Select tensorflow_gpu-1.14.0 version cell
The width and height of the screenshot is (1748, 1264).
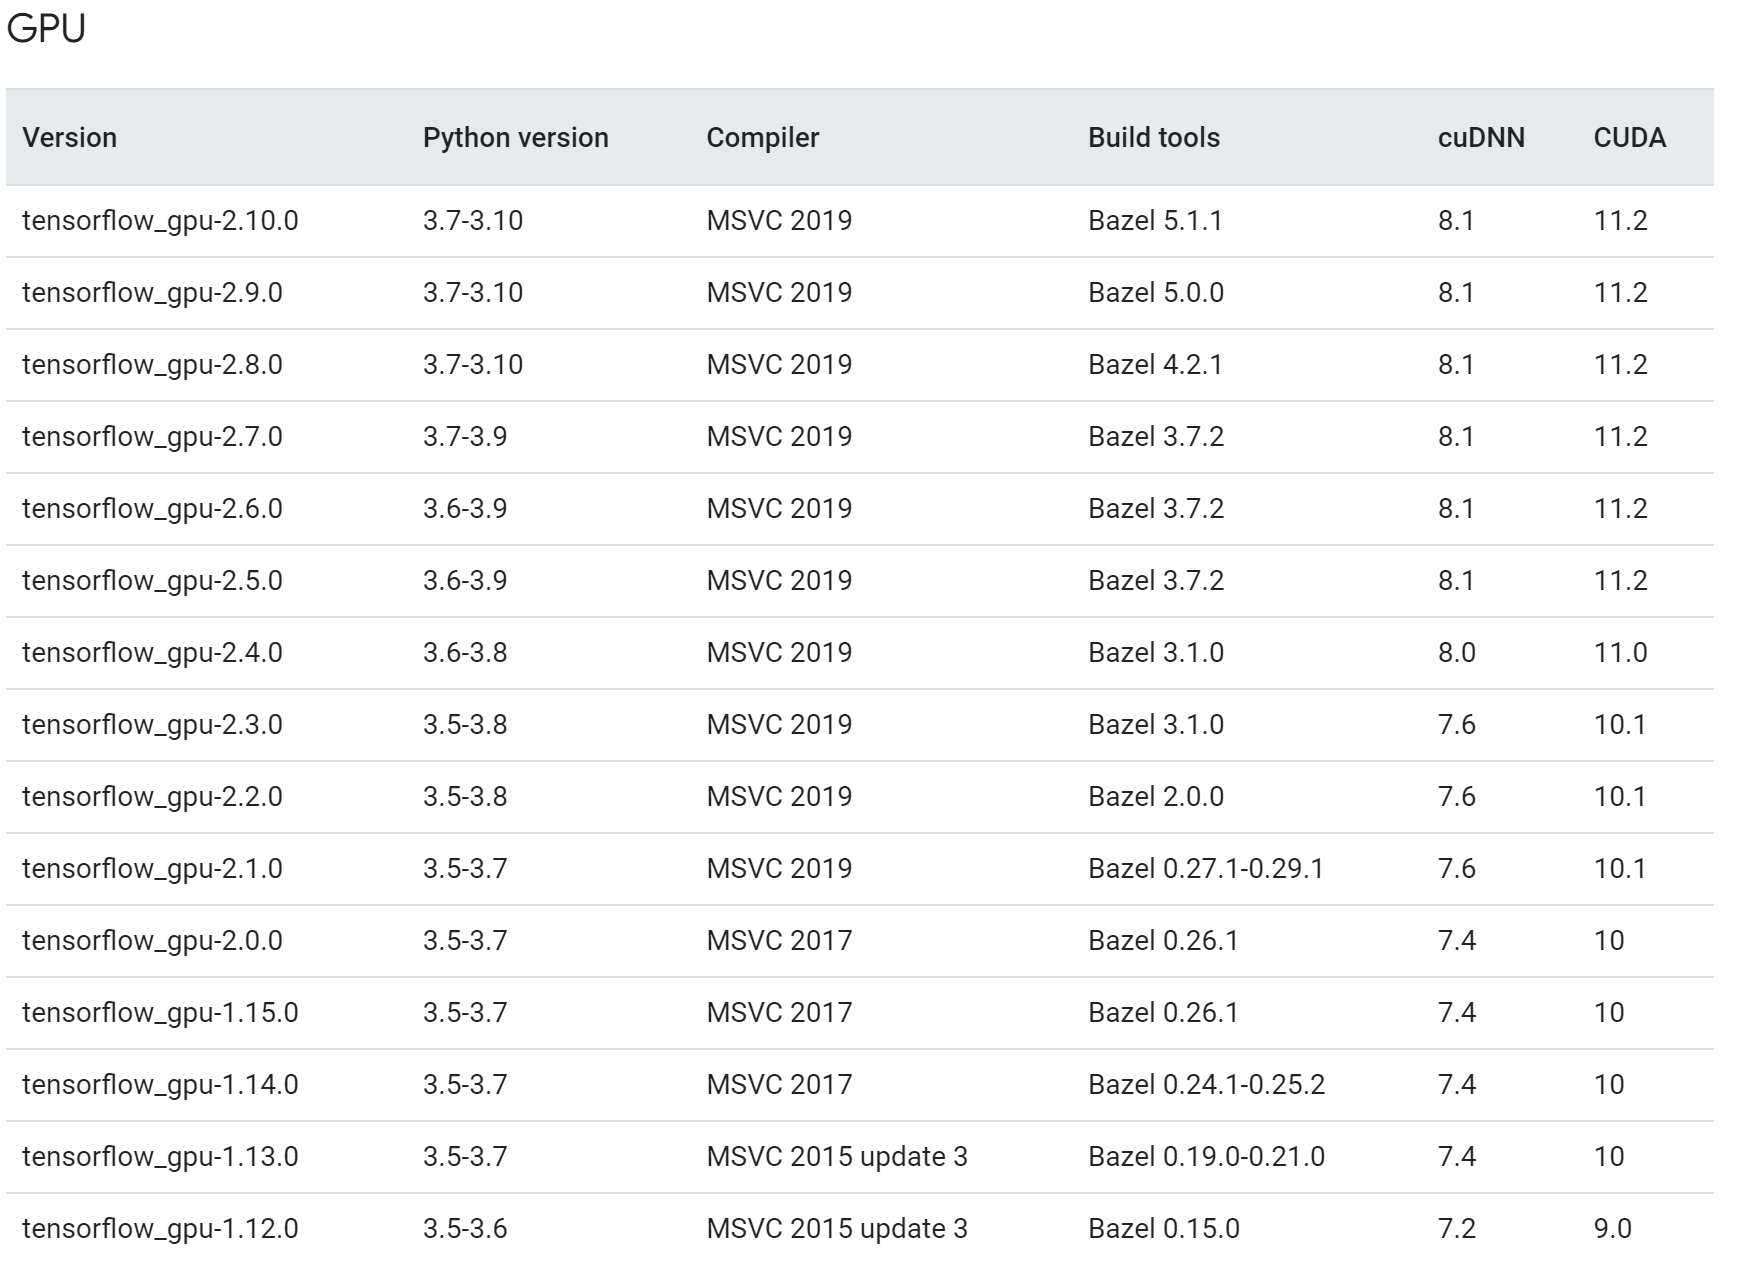coord(160,1085)
